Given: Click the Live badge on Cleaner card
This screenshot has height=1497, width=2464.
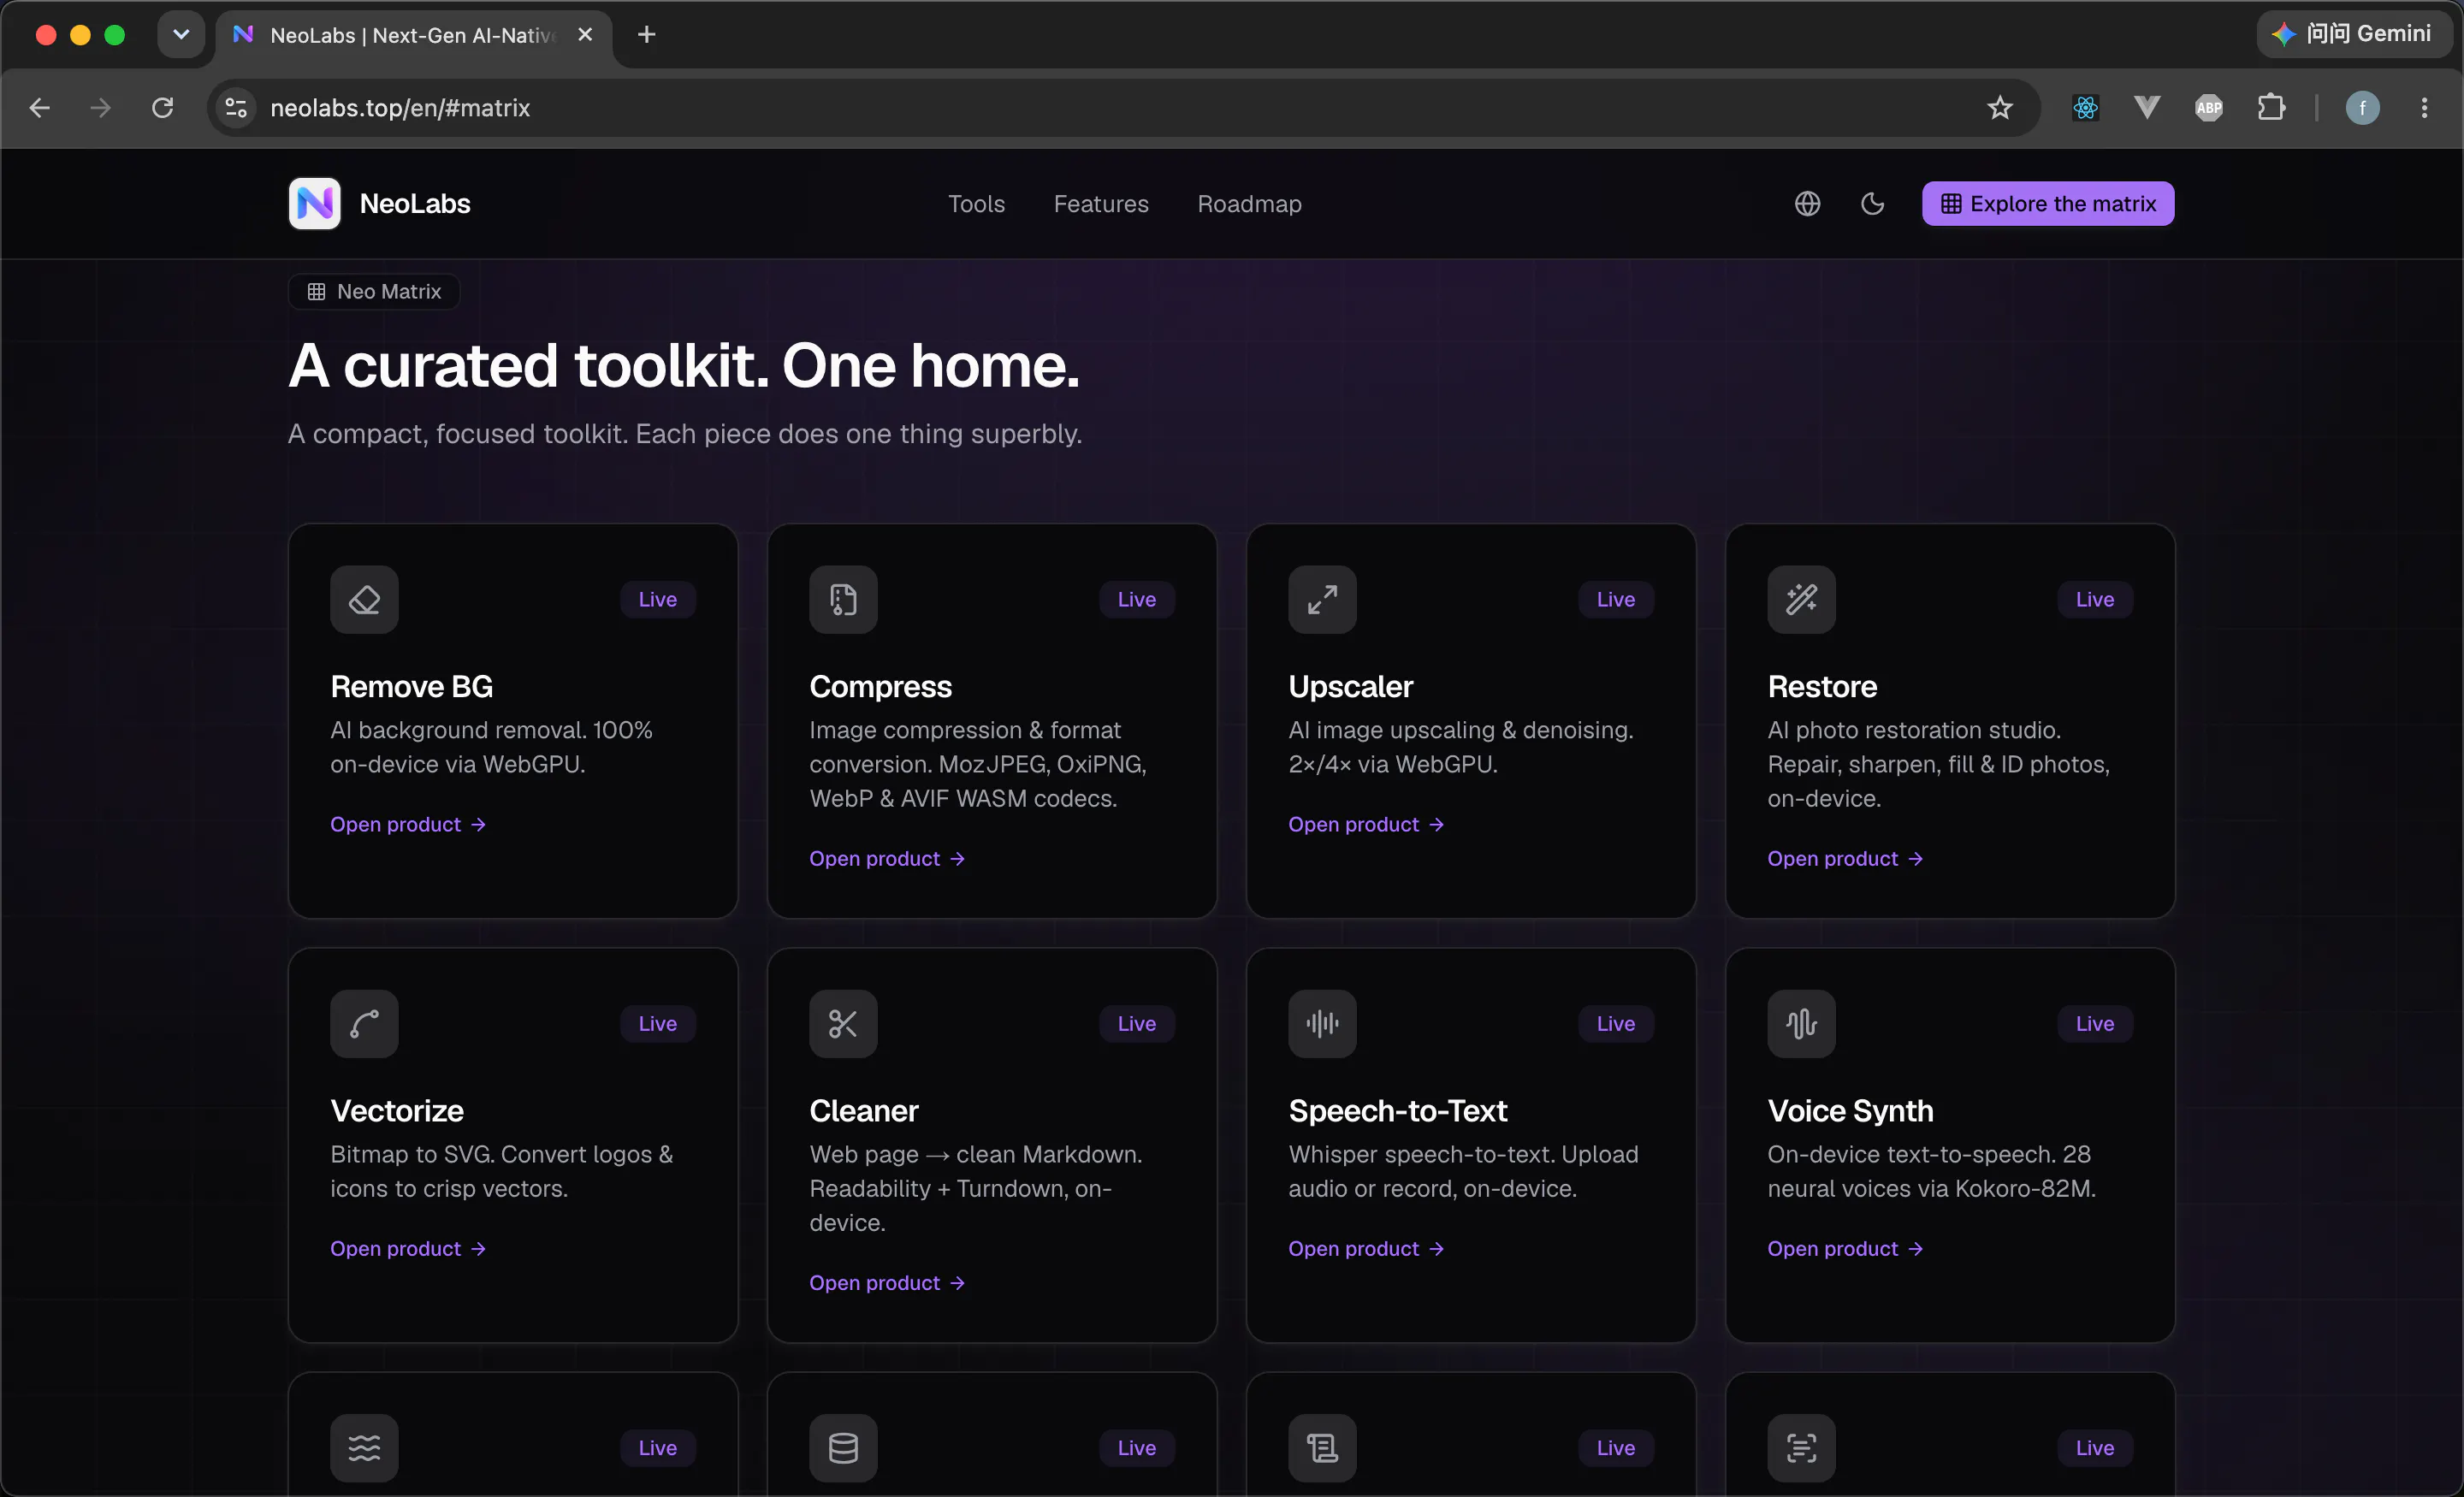Looking at the screenshot, I should coord(1137,1024).
